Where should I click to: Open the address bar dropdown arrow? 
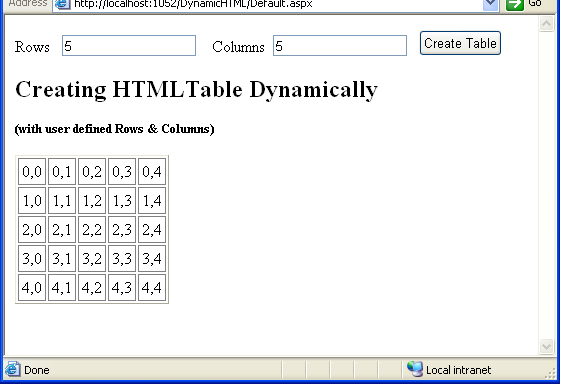tap(491, 4)
